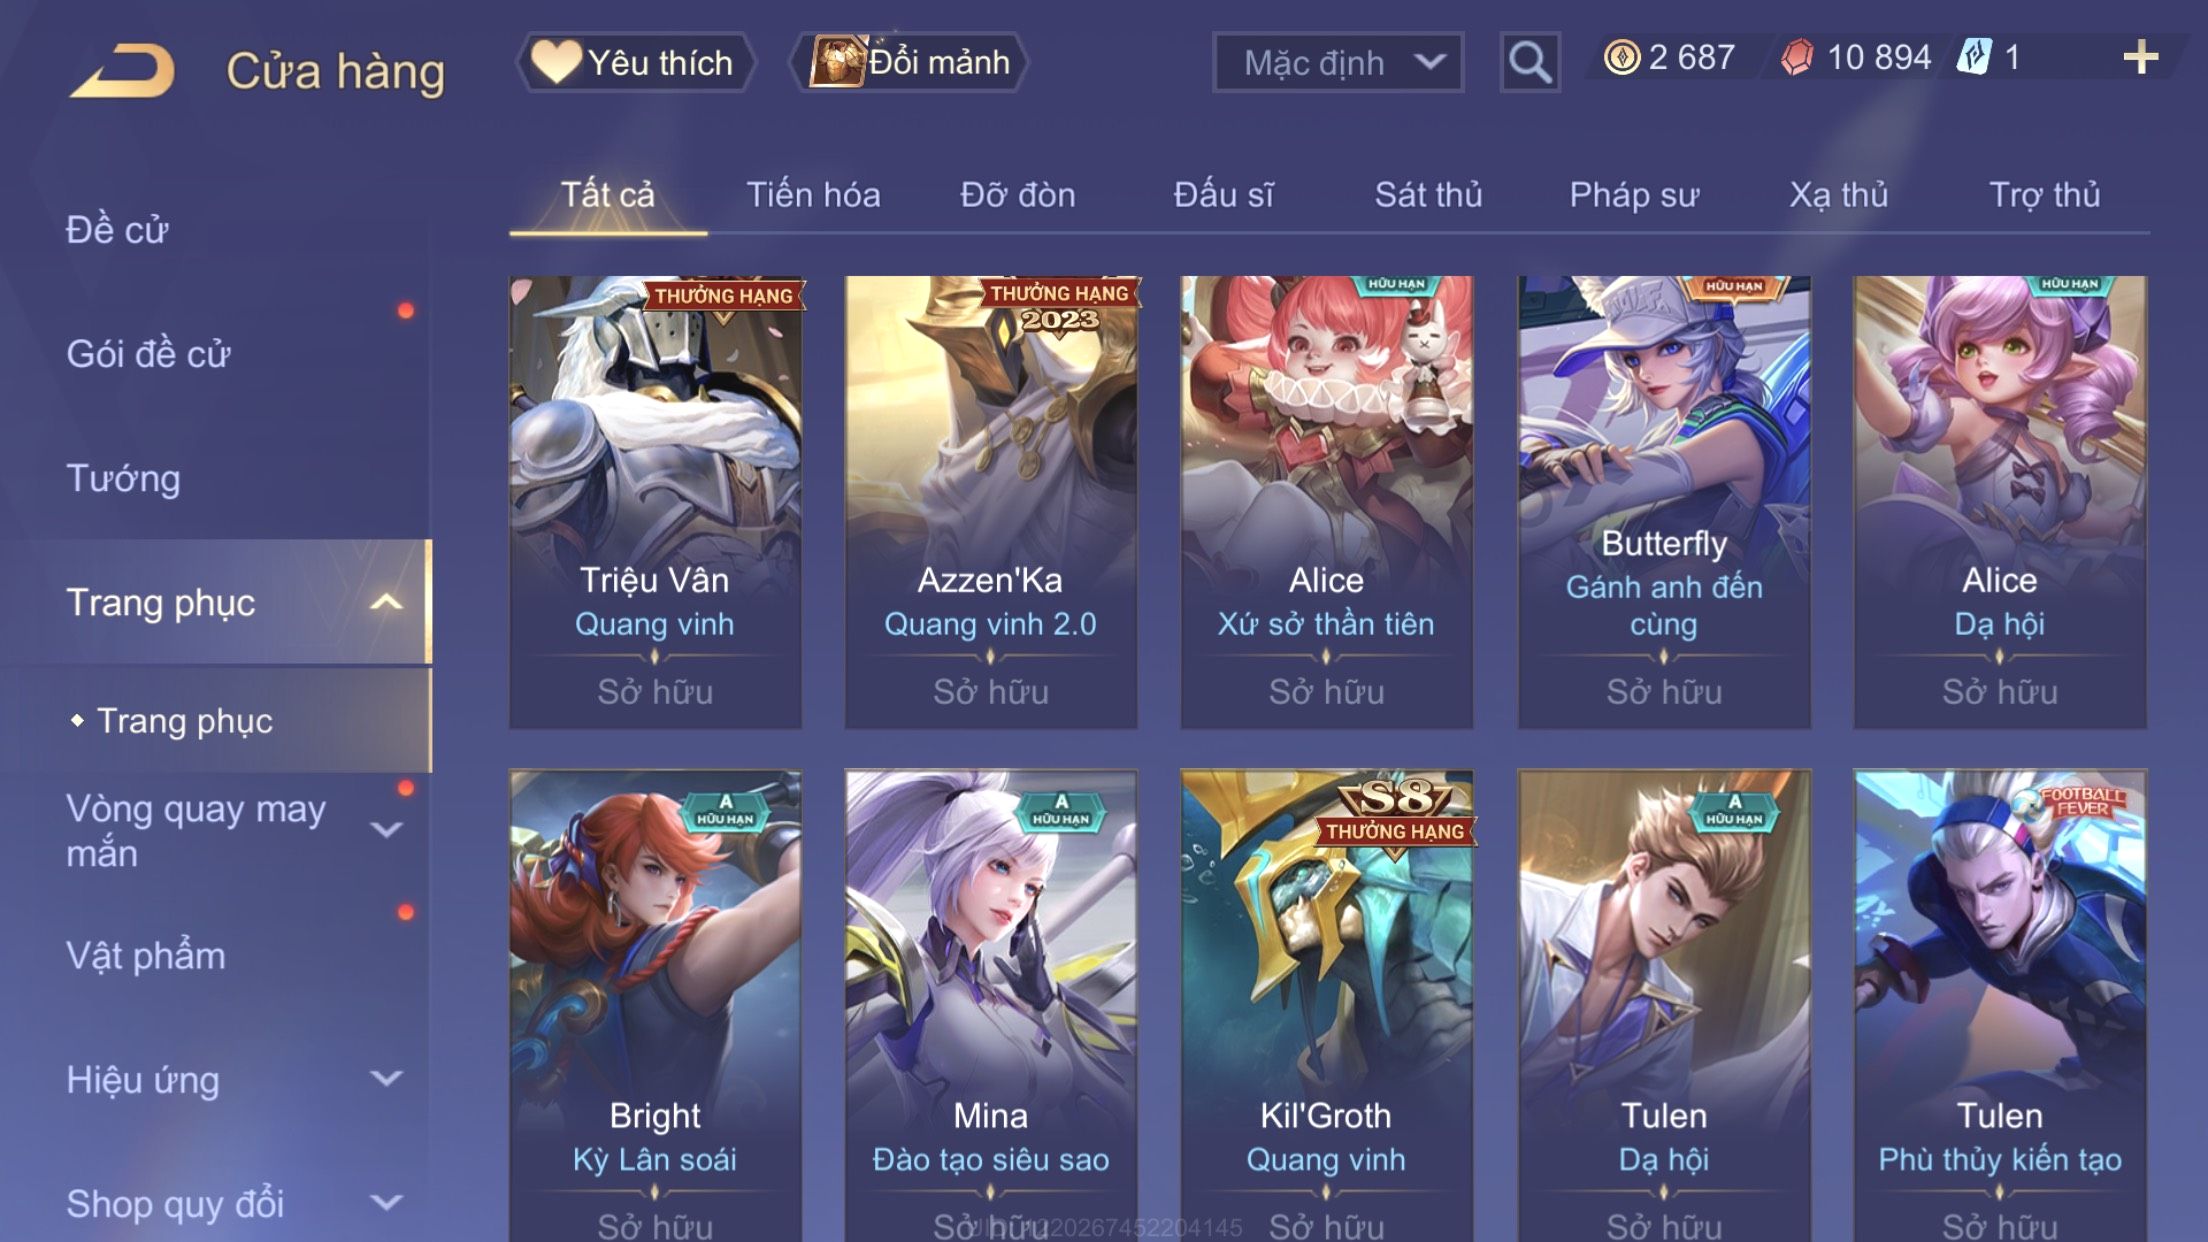Select Butterfly Gánh anh đến cùng skin
This screenshot has height=1242, width=2208.
click(1664, 502)
